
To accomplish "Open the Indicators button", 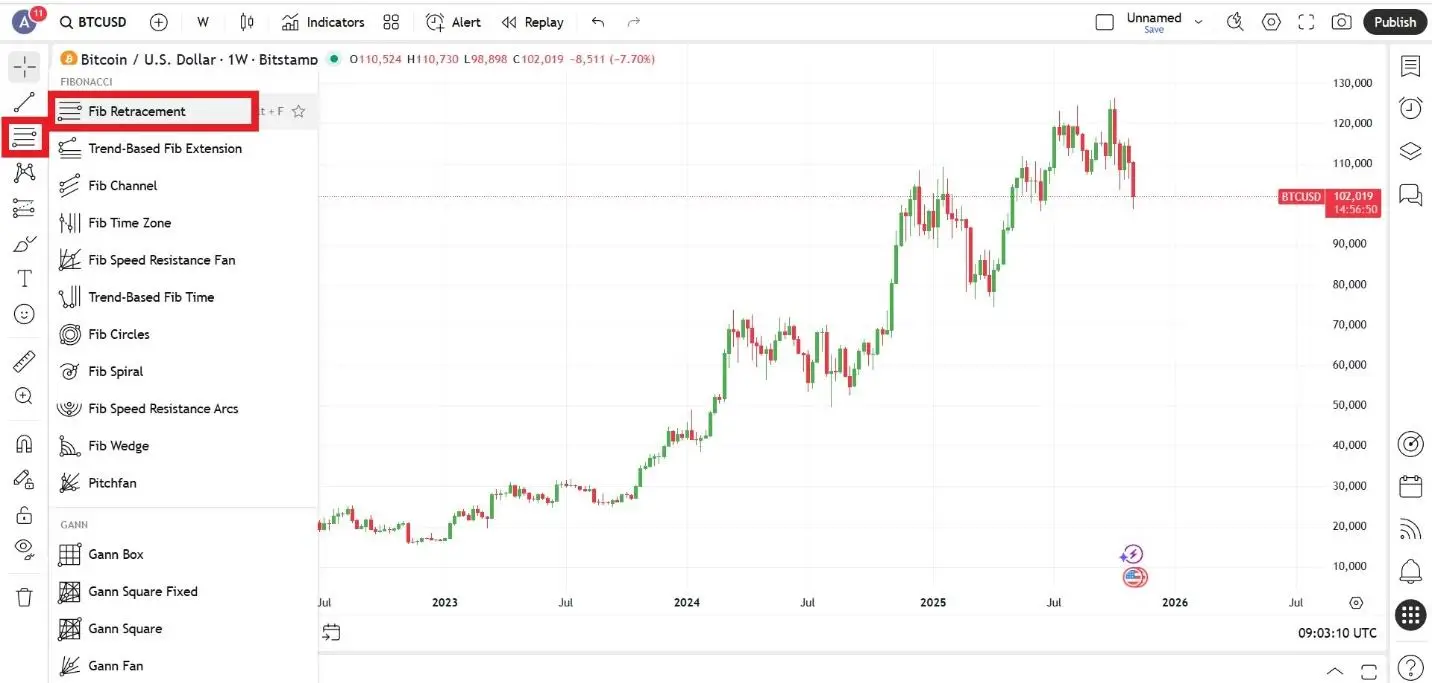I will [323, 22].
